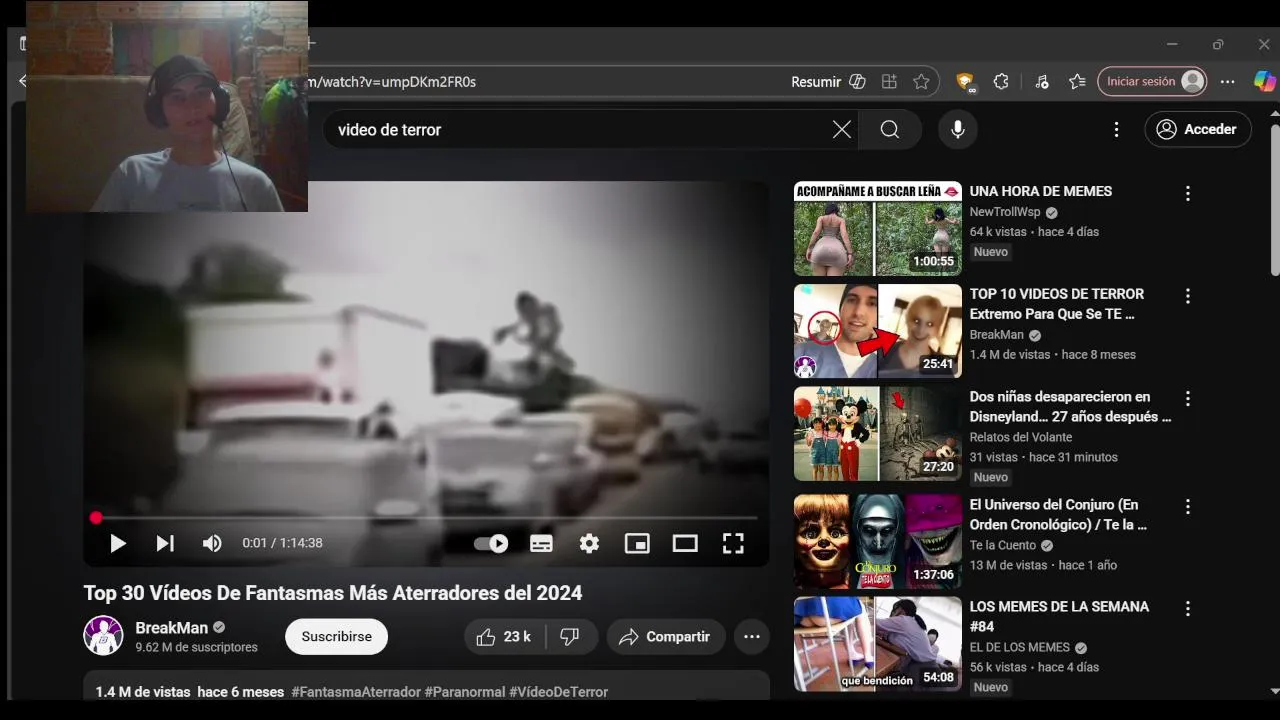Click the scroll down arrow of the page
The height and width of the screenshot is (720, 1280).
pos(1274,691)
